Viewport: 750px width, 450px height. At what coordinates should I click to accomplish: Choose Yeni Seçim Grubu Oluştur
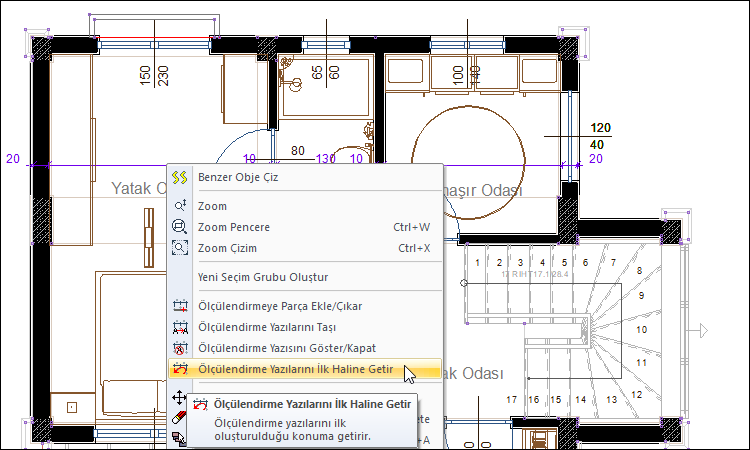(x=262, y=276)
